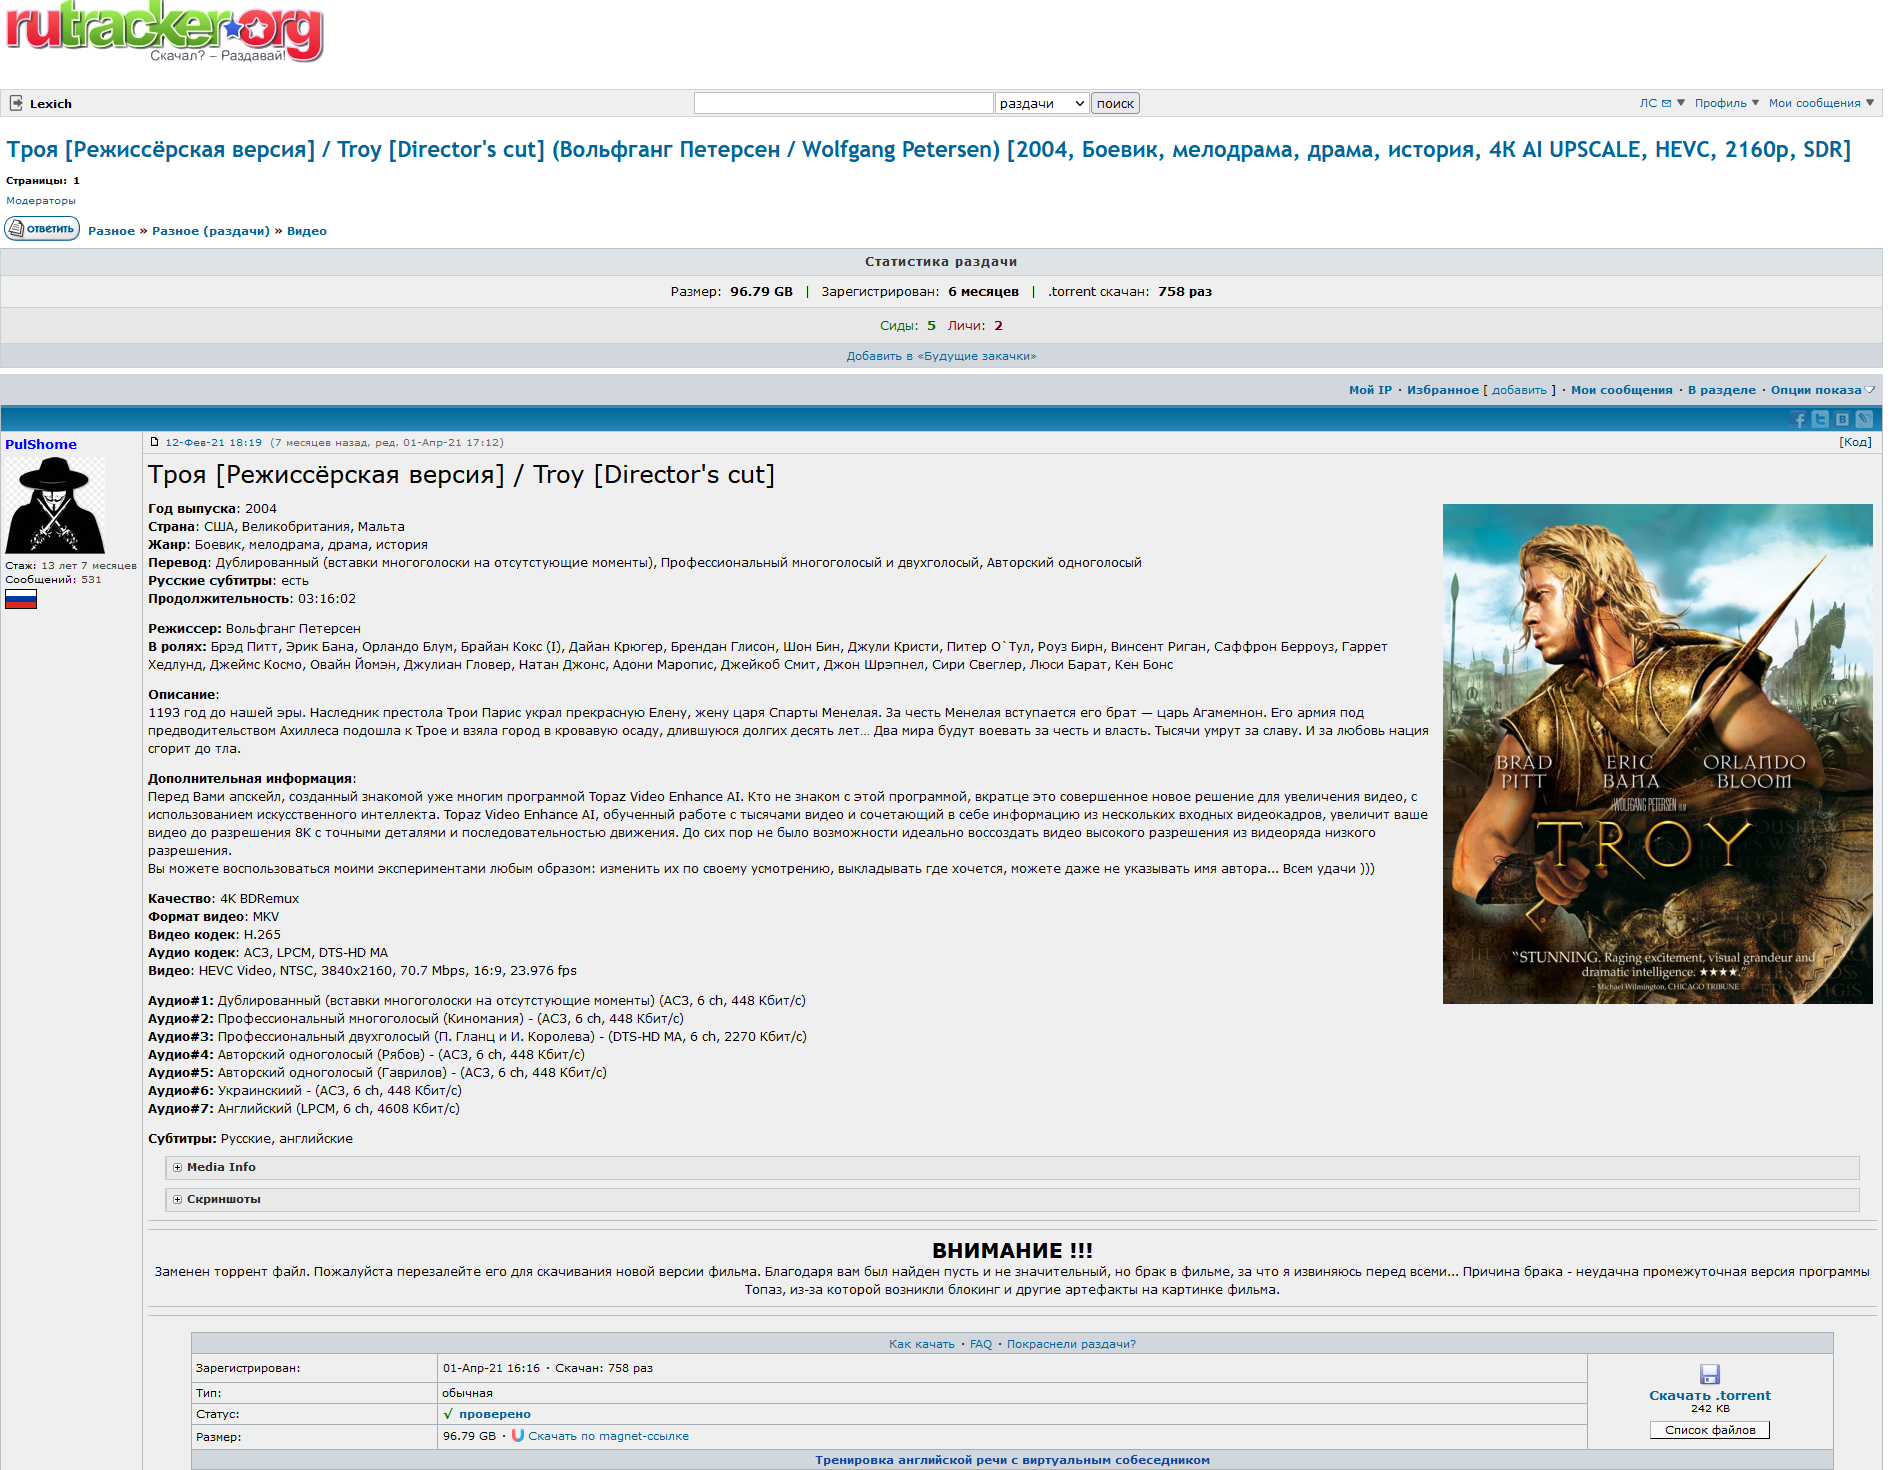Share the post via Twitter icon
Viewport: 1890px width, 1470px height.
coord(1820,420)
